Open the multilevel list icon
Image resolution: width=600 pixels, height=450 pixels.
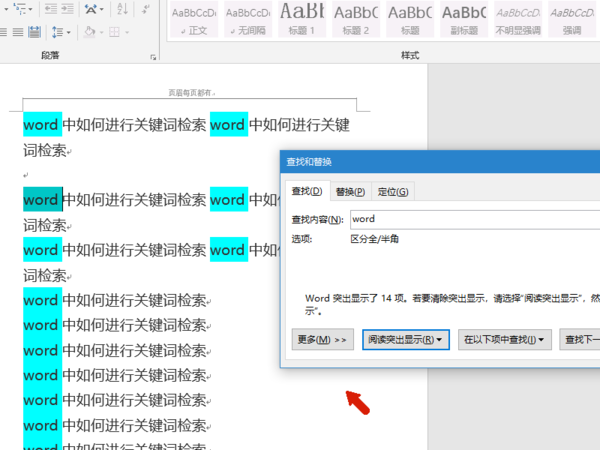[19, 8]
